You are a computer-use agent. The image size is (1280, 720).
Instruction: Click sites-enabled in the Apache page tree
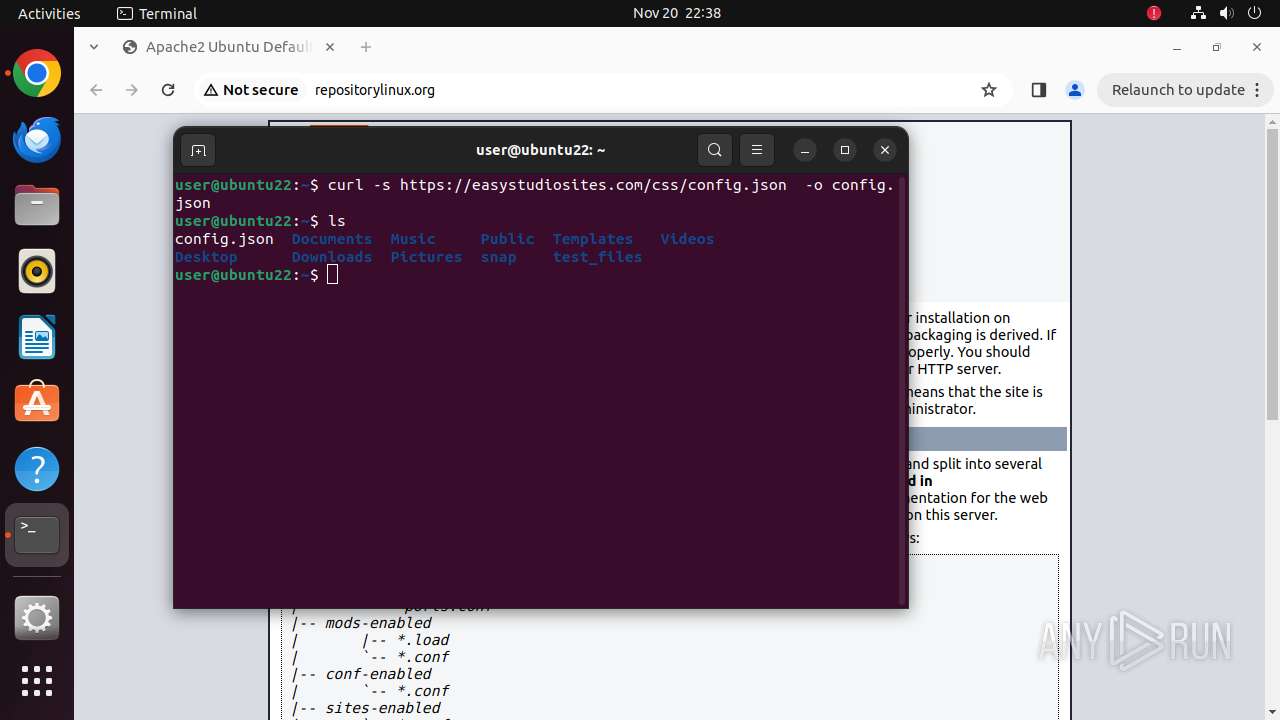382,708
